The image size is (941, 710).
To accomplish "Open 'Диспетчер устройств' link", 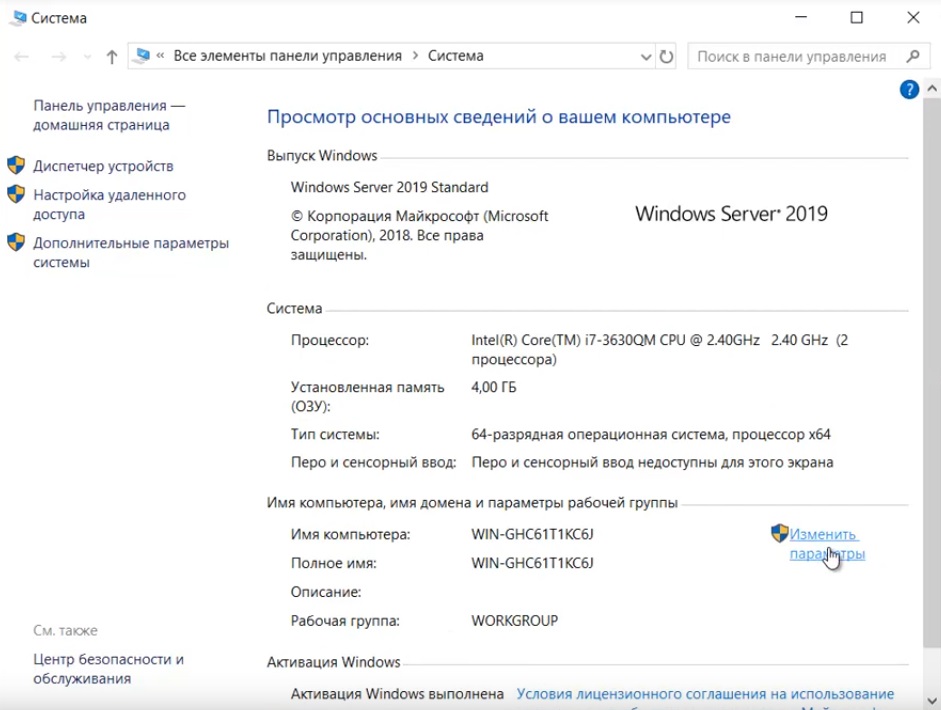I will pos(103,166).
